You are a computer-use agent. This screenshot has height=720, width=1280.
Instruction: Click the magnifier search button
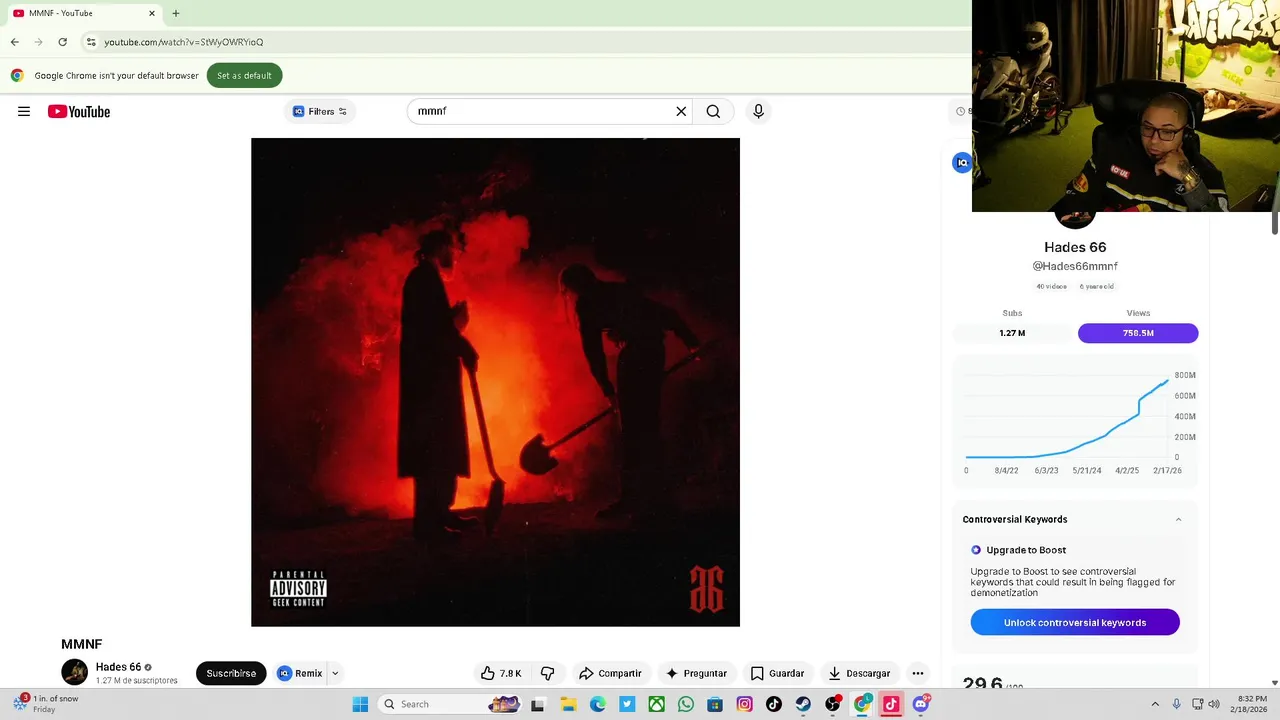pos(713,111)
